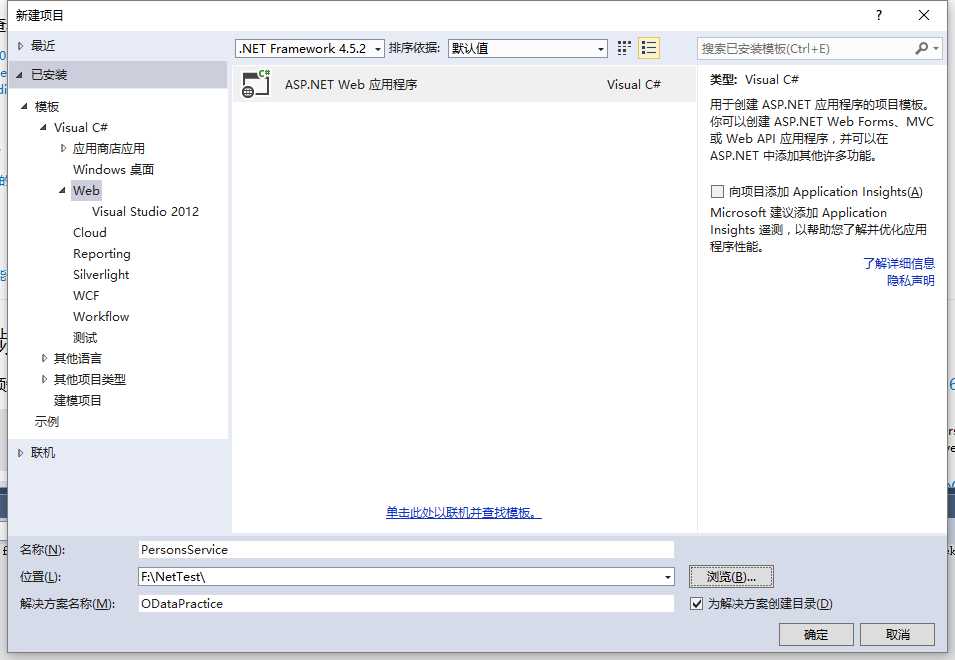This screenshot has height=660, width=955.
Task: Select the Cloud category
Action: tap(90, 233)
